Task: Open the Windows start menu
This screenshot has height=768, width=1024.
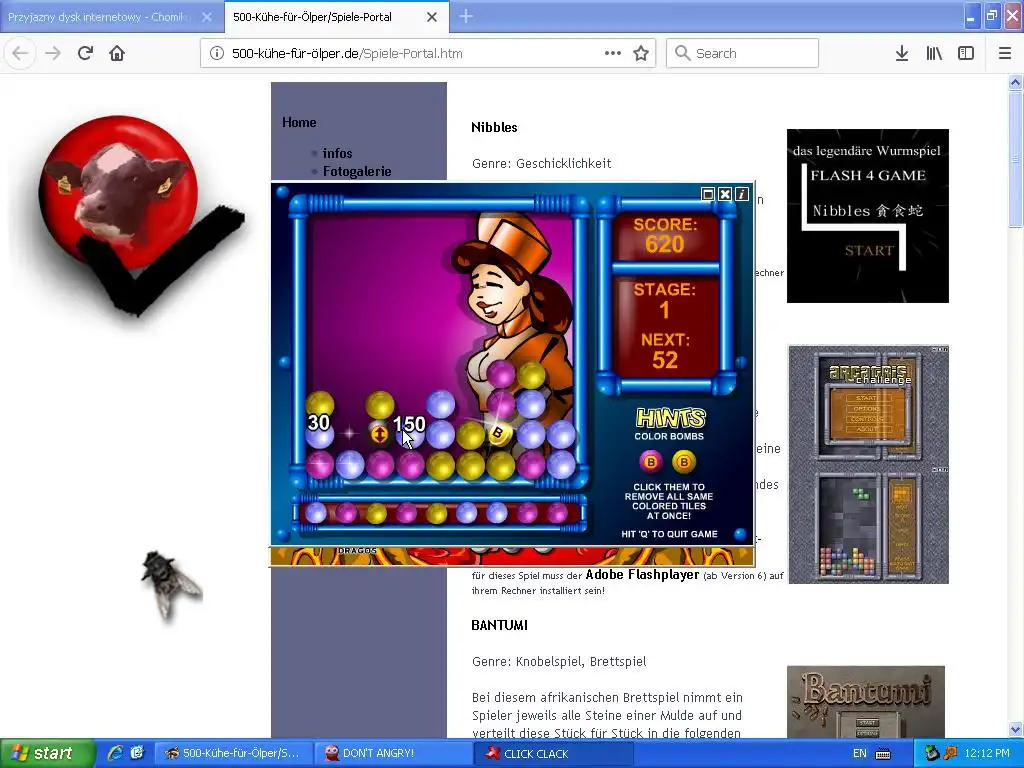Action: [x=46, y=753]
